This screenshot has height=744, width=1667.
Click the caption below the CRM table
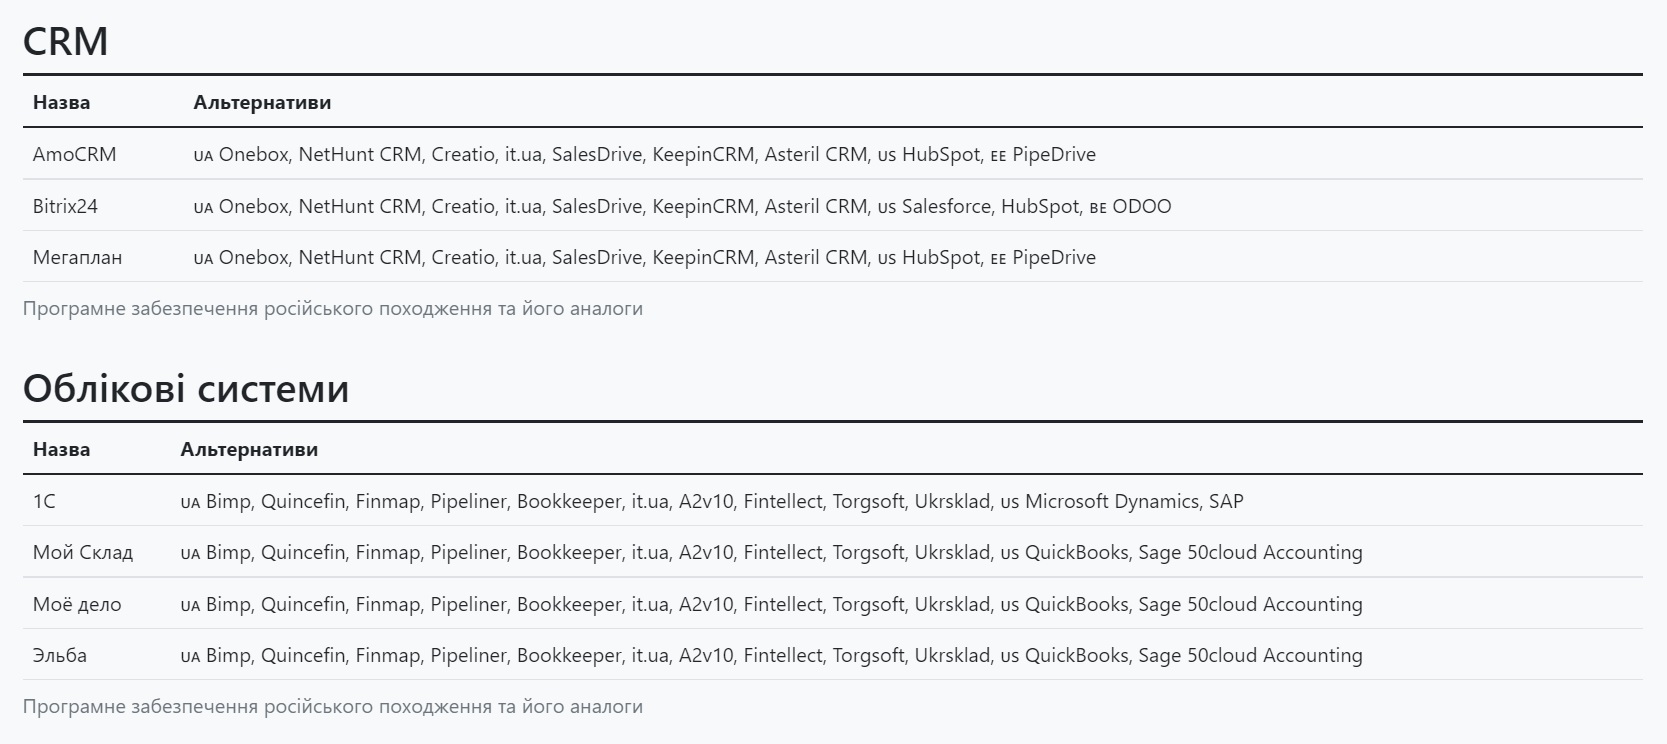pos(333,308)
